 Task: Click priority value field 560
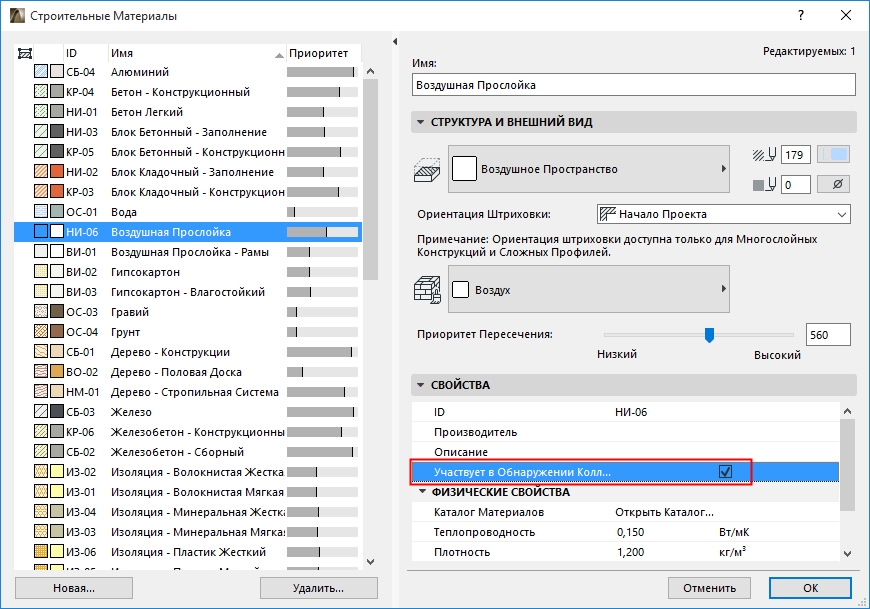828,334
